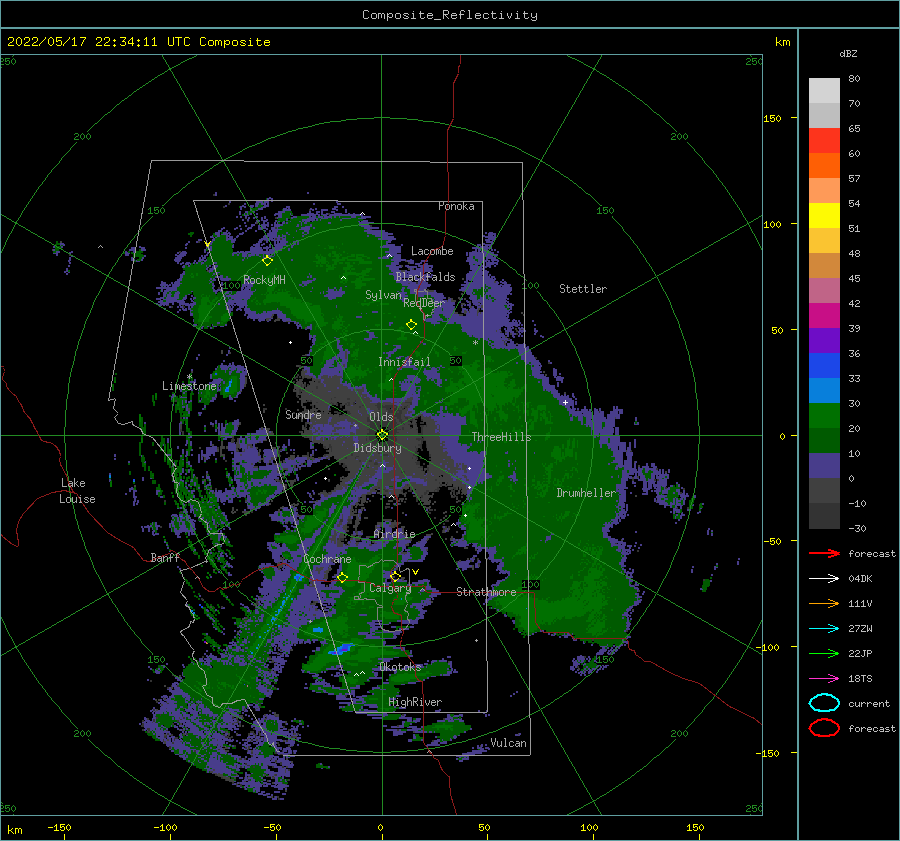Click the red forecast ellipse icon
The width and height of the screenshot is (900, 841).
(824, 728)
